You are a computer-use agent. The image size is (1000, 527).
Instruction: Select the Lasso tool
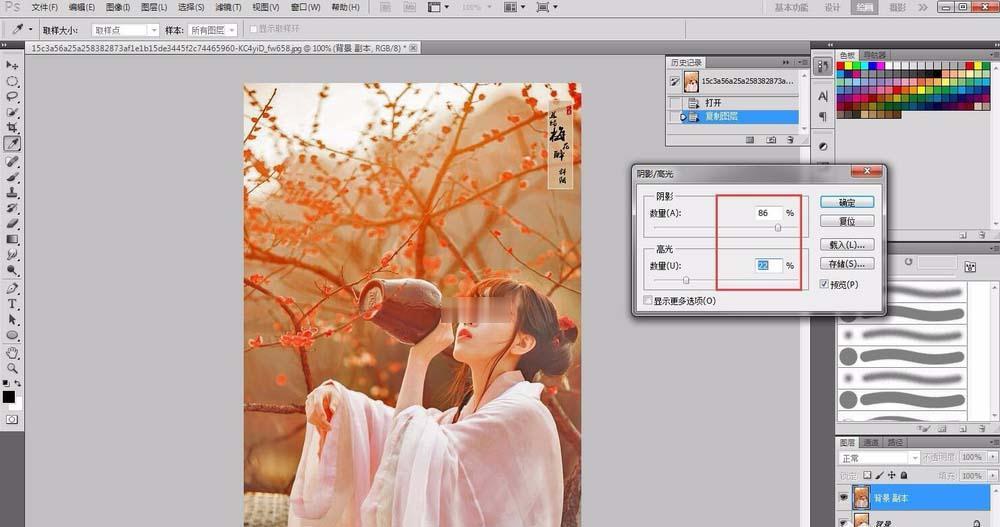coord(13,96)
